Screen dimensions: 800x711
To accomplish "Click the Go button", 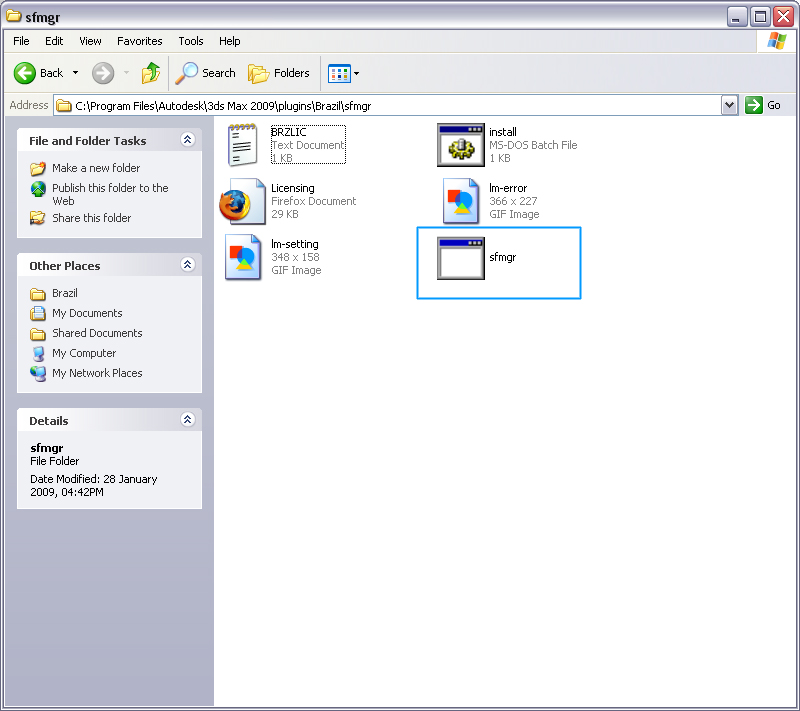I will [764, 105].
